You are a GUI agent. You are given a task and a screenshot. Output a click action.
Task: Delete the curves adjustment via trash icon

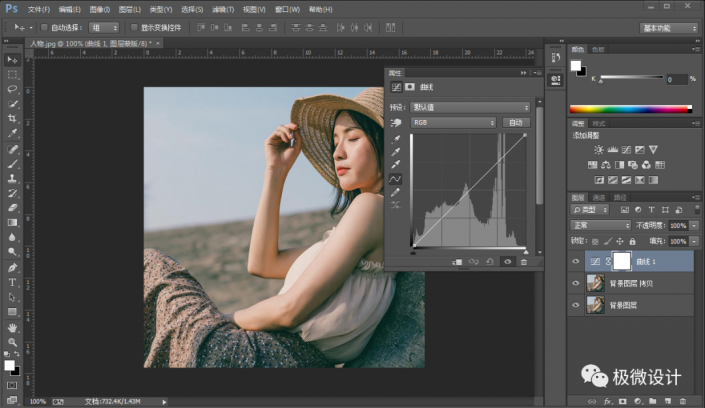click(523, 262)
